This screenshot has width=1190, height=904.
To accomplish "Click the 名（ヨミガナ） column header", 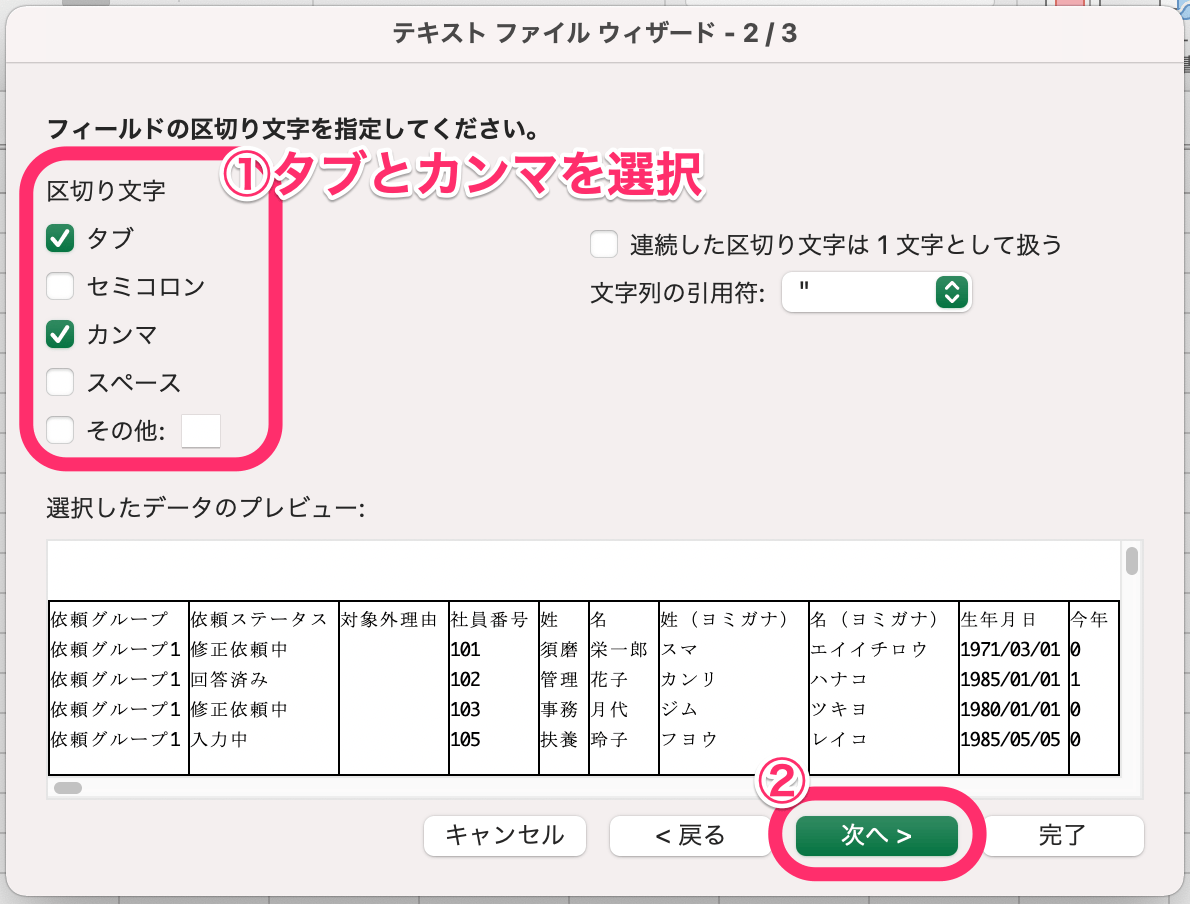I will (874, 619).
